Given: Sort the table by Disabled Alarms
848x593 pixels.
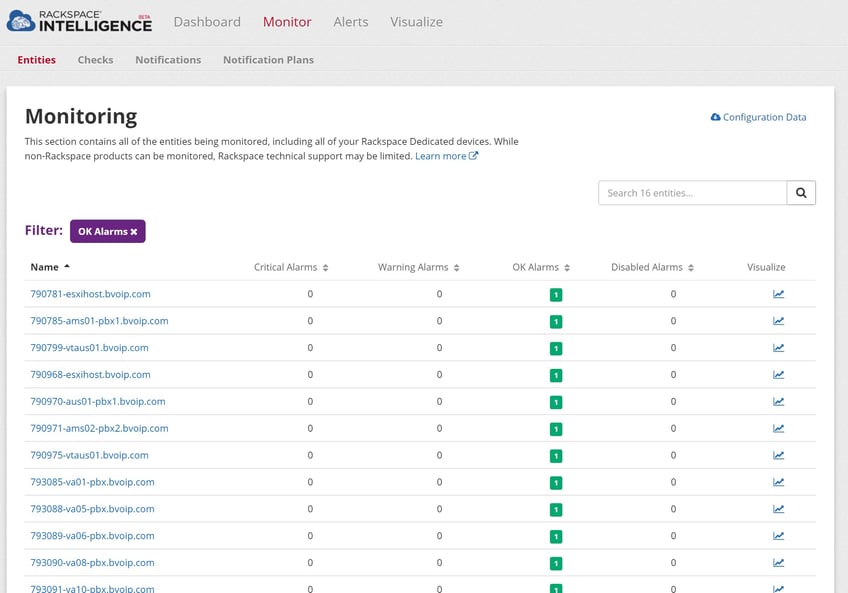Looking at the screenshot, I should pyautogui.click(x=652, y=267).
